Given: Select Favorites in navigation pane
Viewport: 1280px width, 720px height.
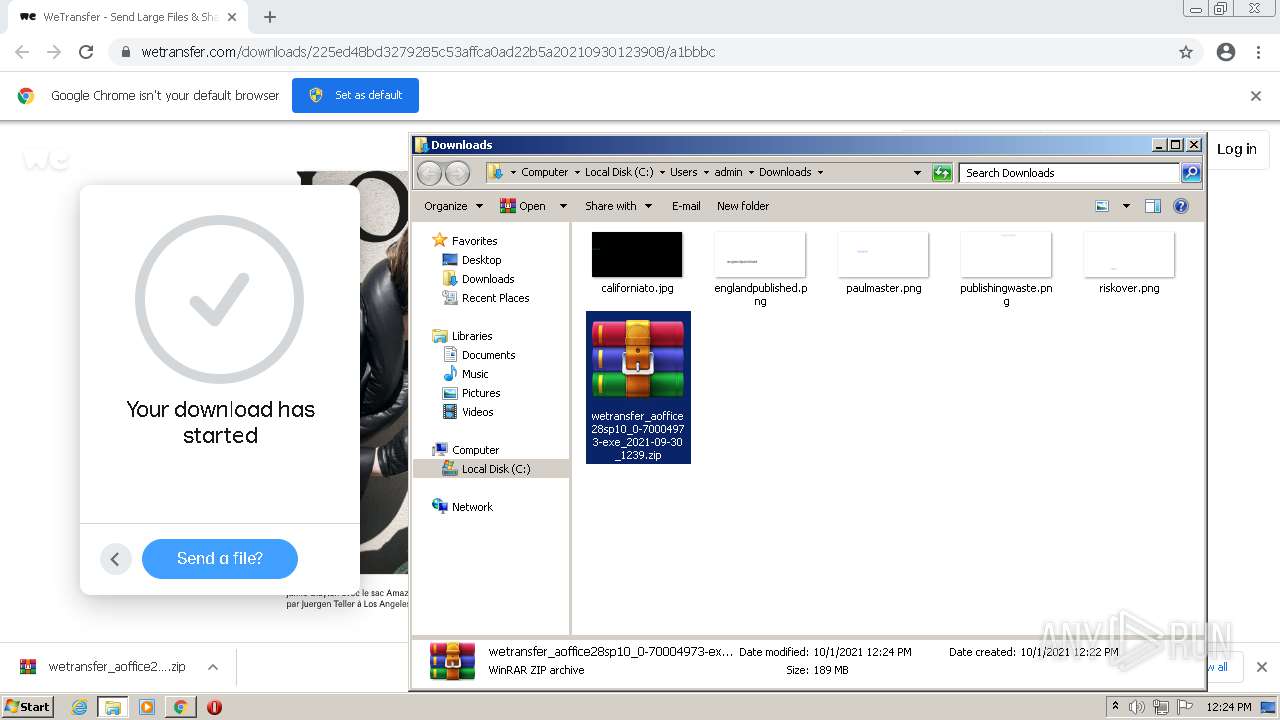Looking at the screenshot, I should point(474,241).
